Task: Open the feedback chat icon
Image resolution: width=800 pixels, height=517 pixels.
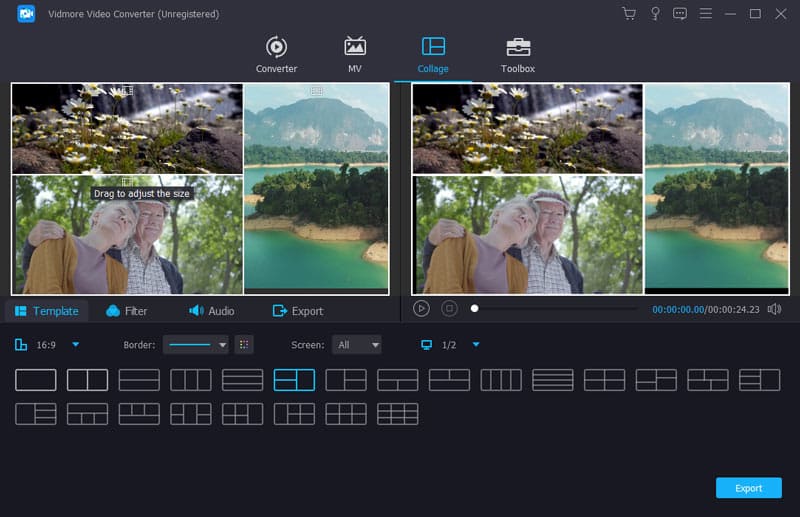Action: click(680, 14)
